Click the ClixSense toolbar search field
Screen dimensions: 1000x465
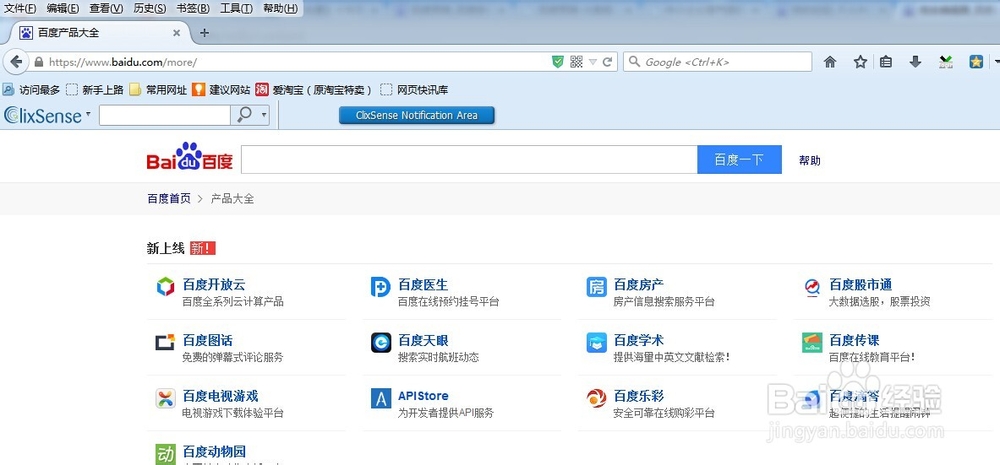pyautogui.click(x=165, y=115)
